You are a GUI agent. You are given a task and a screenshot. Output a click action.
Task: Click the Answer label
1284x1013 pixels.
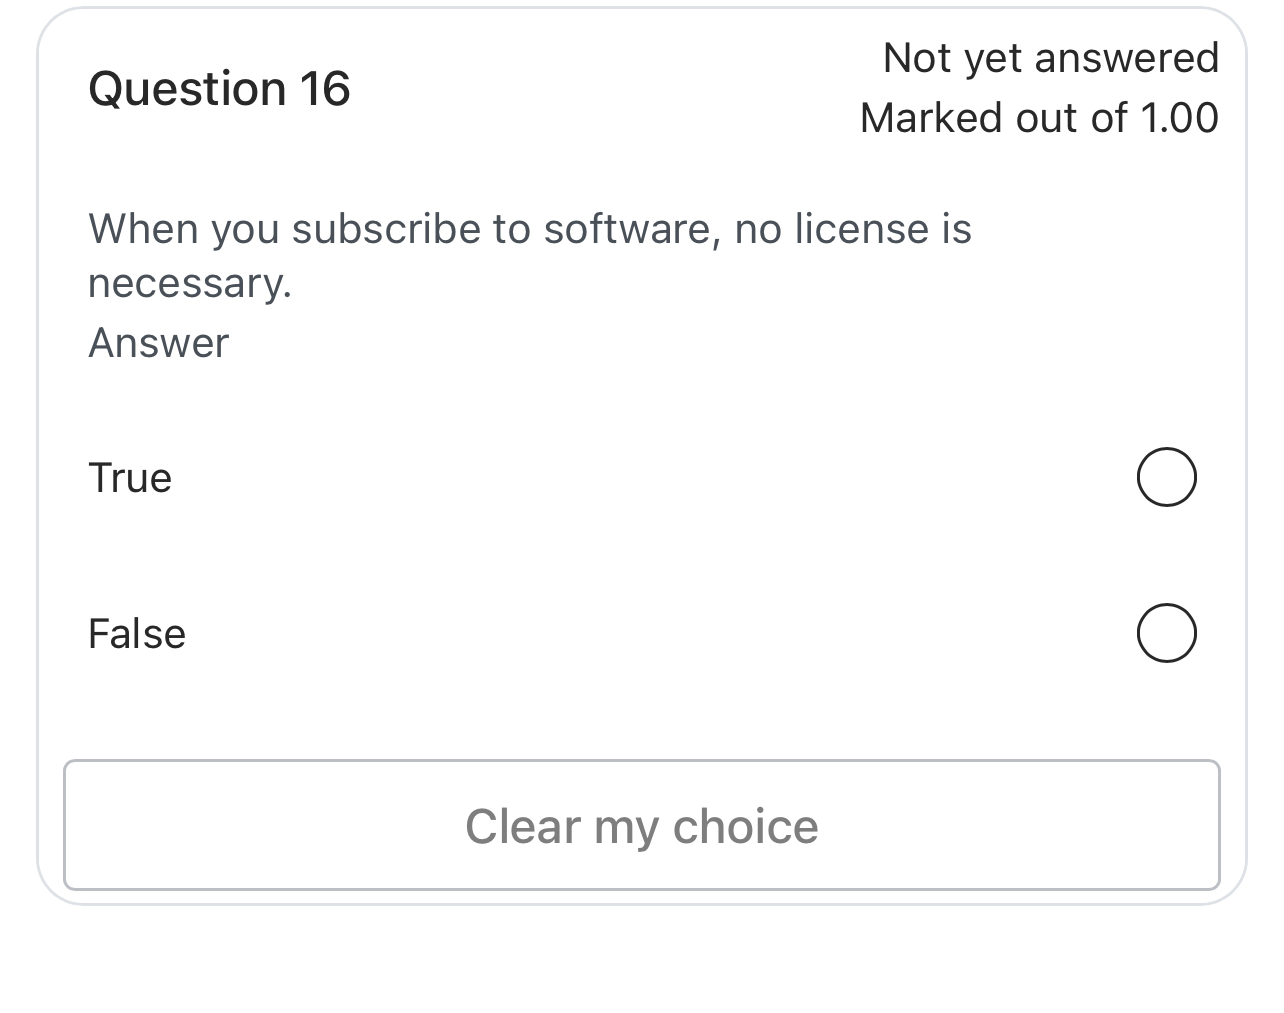coord(158,342)
